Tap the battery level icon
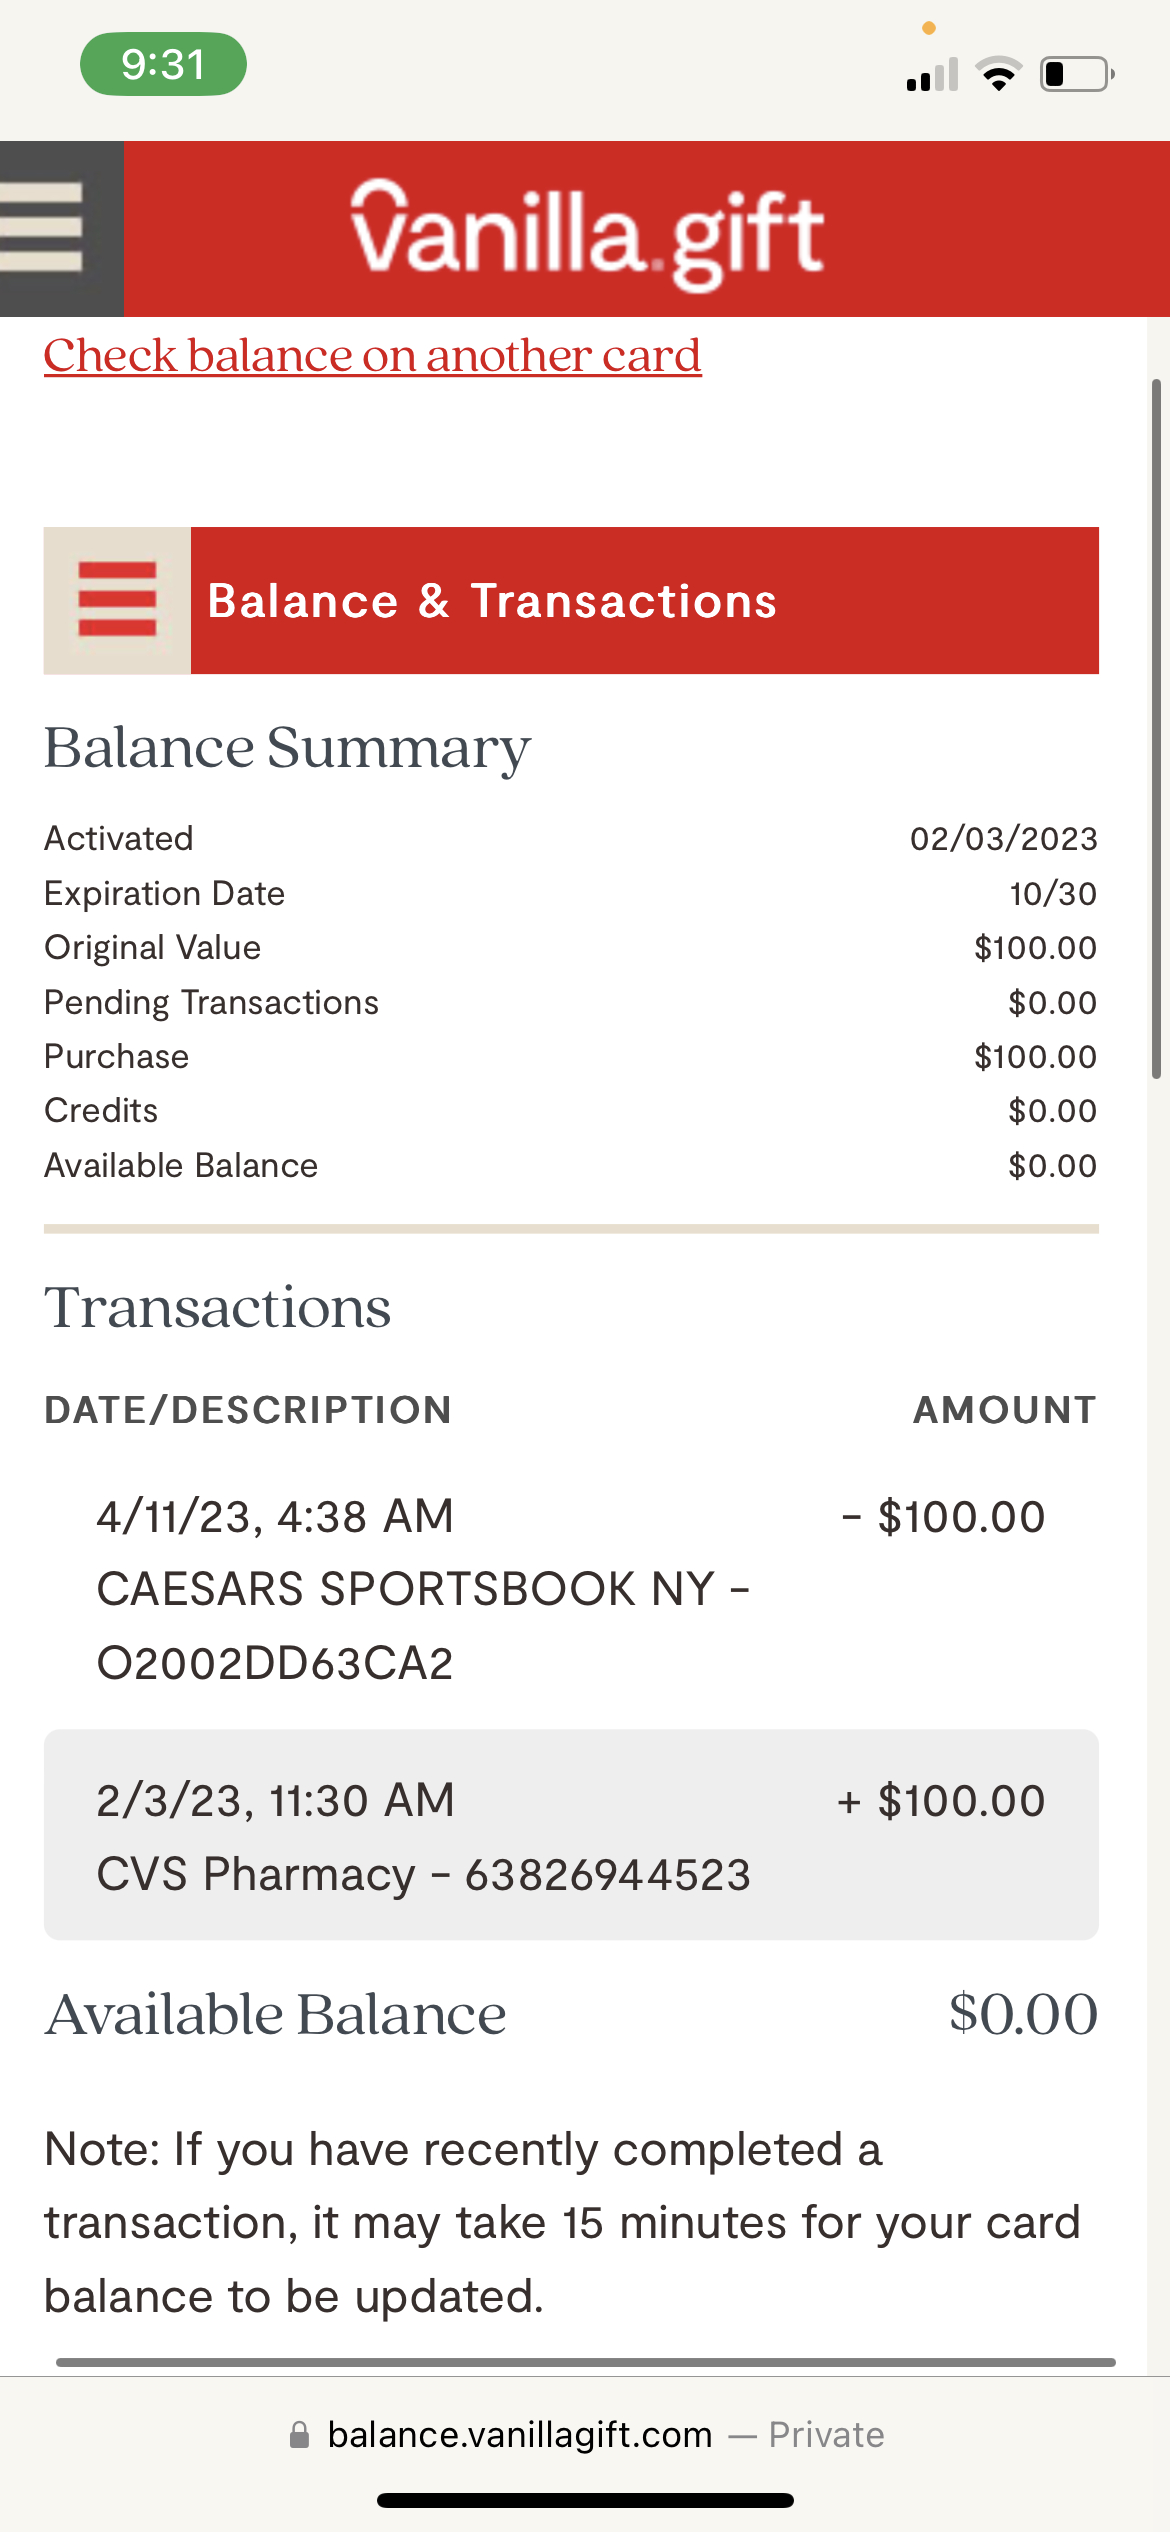This screenshot has height=2532, width=1170. [1077, 75]
